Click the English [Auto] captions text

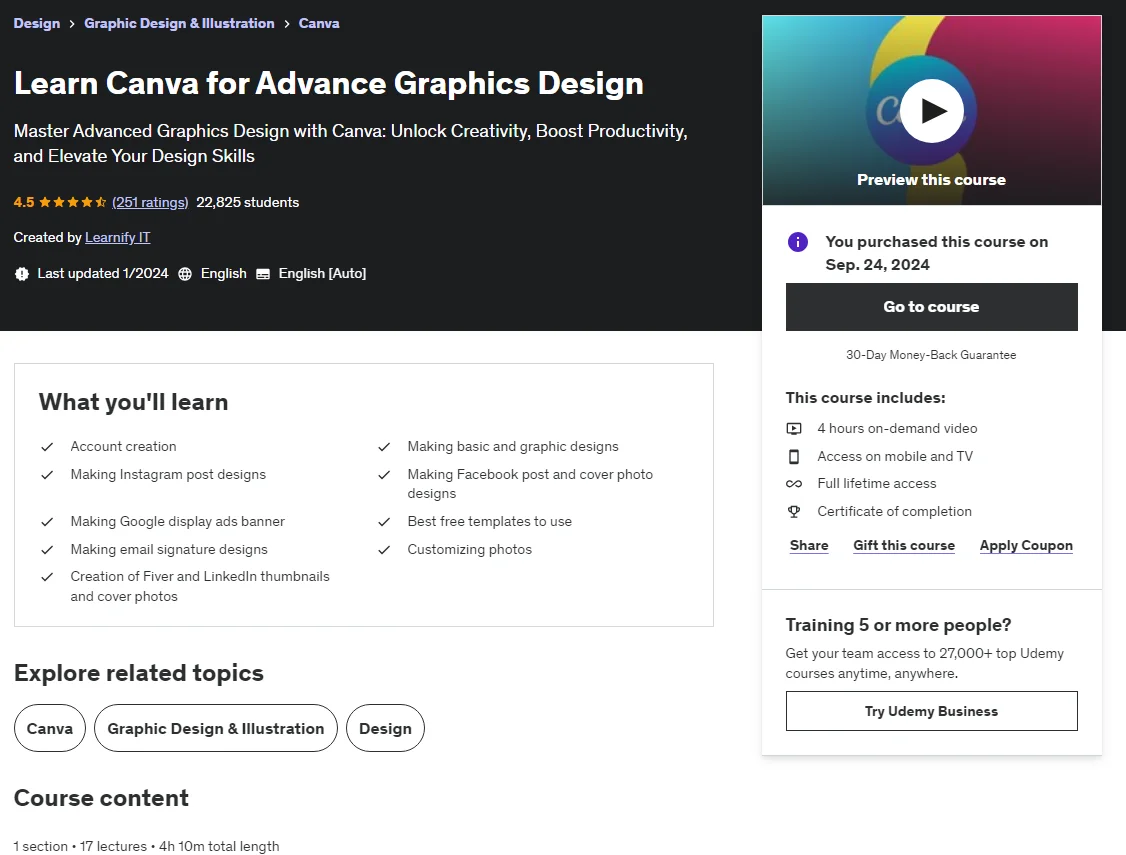click(x=322, y=274)
